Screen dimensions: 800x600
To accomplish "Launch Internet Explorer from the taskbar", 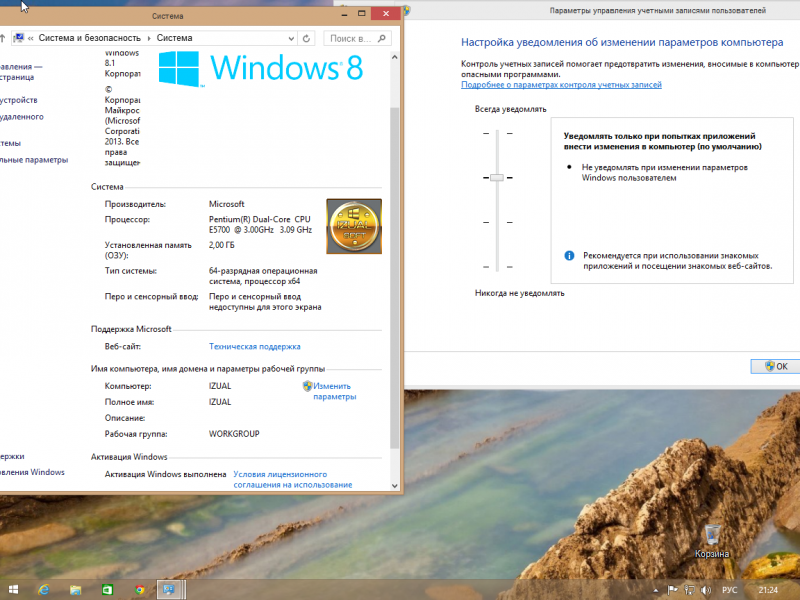I will 44,590.
